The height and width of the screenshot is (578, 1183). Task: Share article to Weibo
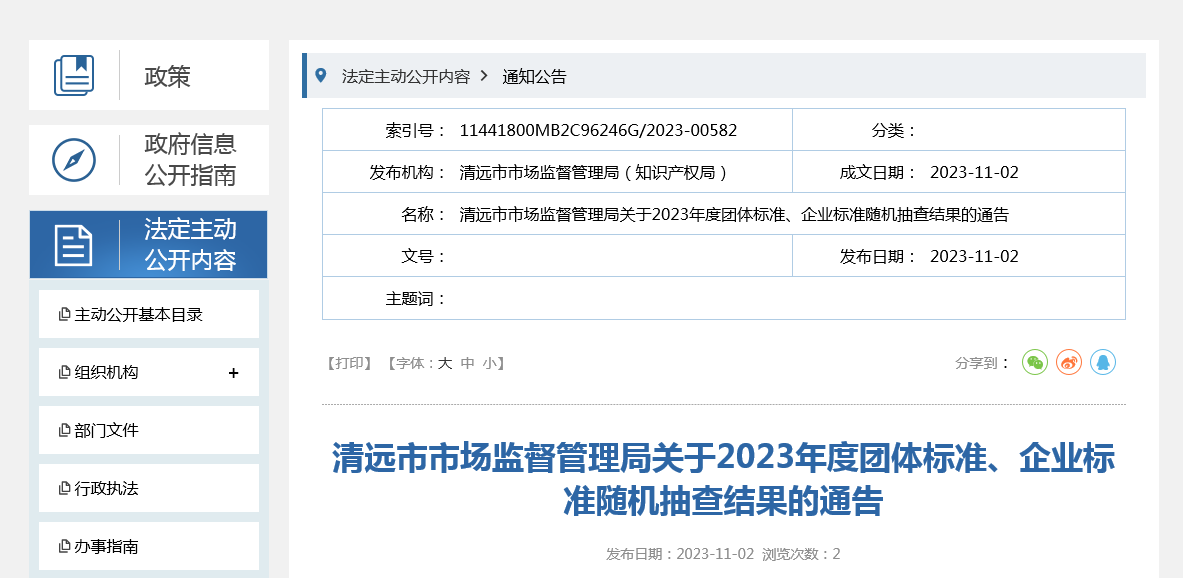click(x=1069, y=363)
